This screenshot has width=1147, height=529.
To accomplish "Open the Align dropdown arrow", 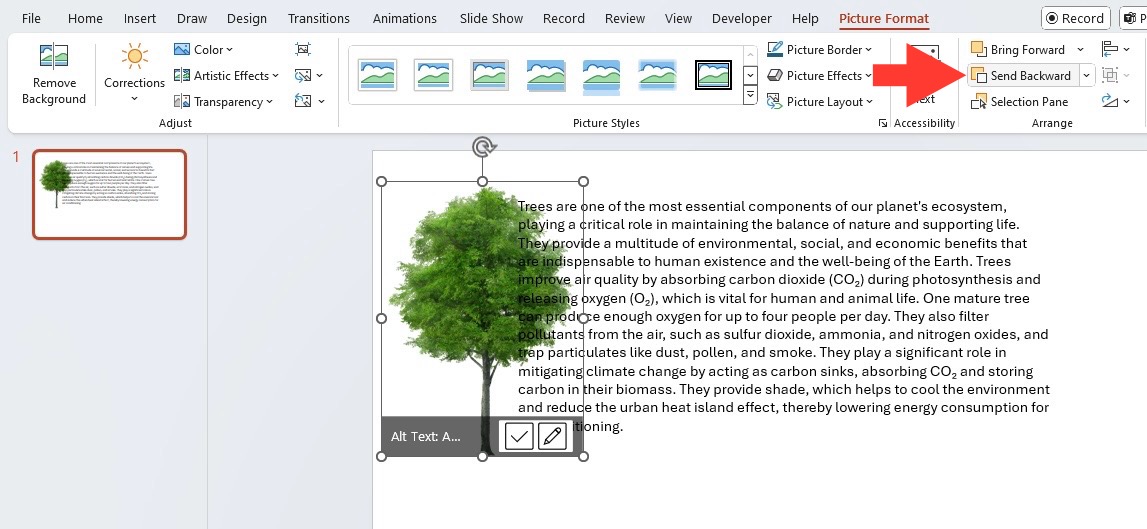I will (1127, 50).
